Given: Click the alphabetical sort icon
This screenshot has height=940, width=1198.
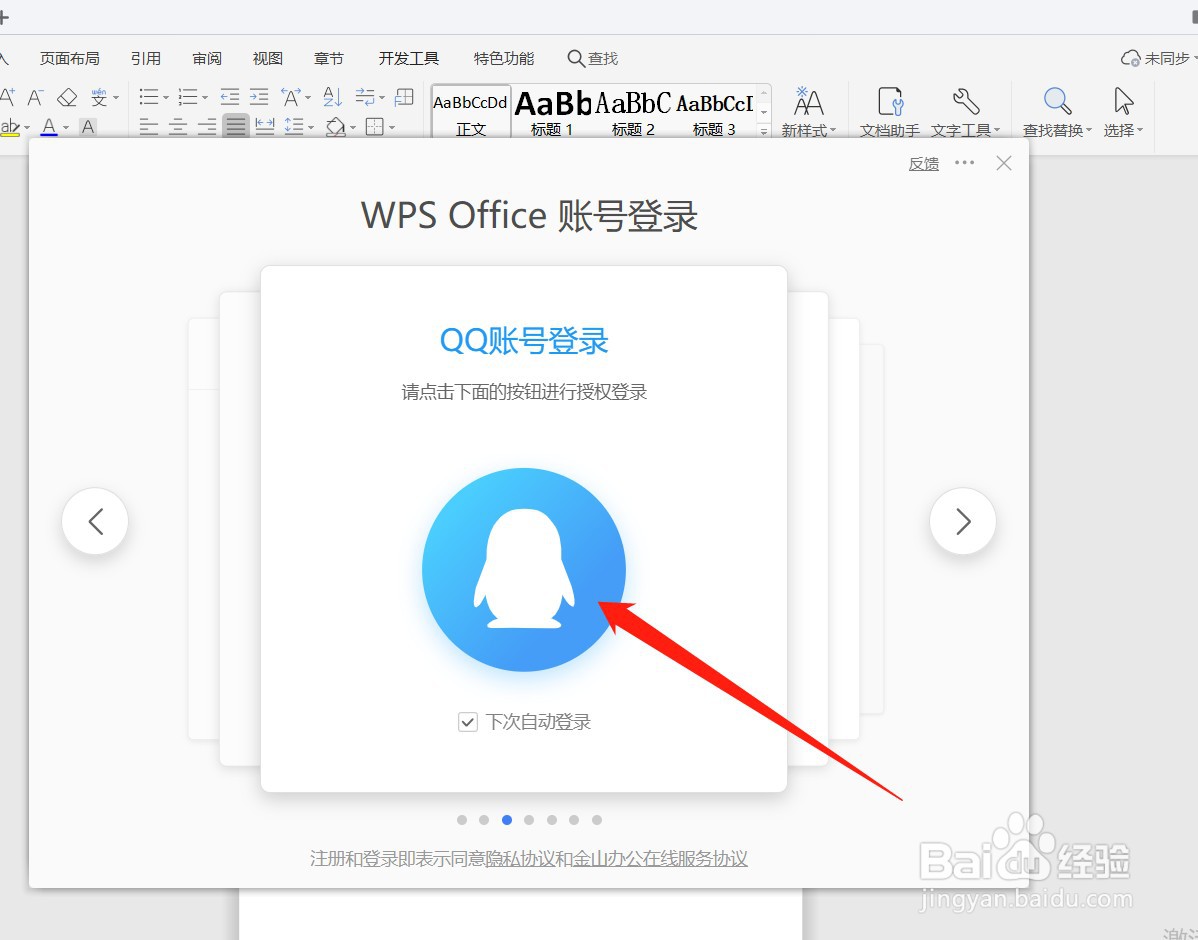Looking at the screenshot, I should [334, 98].
